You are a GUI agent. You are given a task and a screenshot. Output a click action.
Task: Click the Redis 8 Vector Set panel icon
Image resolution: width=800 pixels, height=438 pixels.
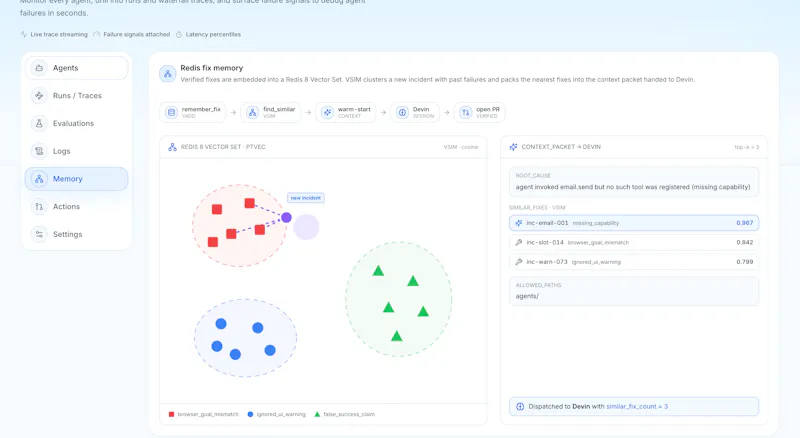click(x=172, y=147)
